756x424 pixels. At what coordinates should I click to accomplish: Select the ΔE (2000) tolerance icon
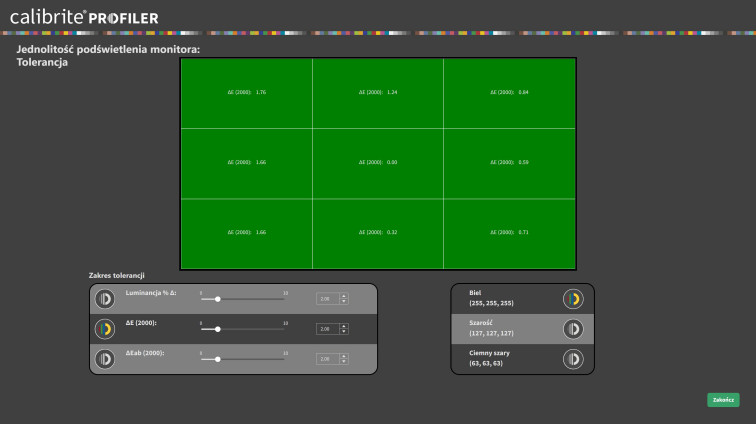point(104,328)
